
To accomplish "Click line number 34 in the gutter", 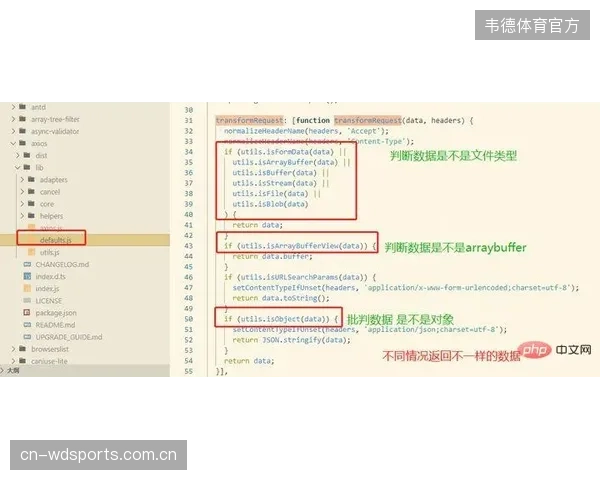I will [x=189, y=152].
